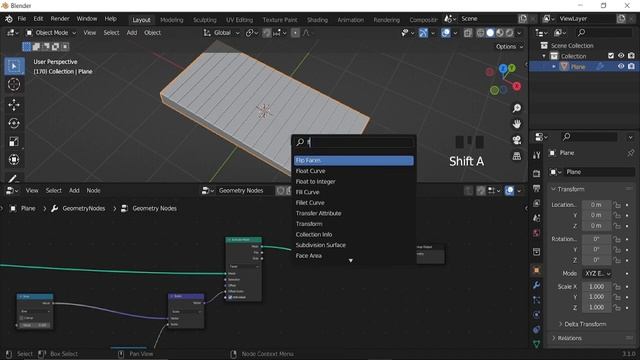Screen dimensions: 640x360
Task: Open the Object properties tab
Action: tap(536, 270)
